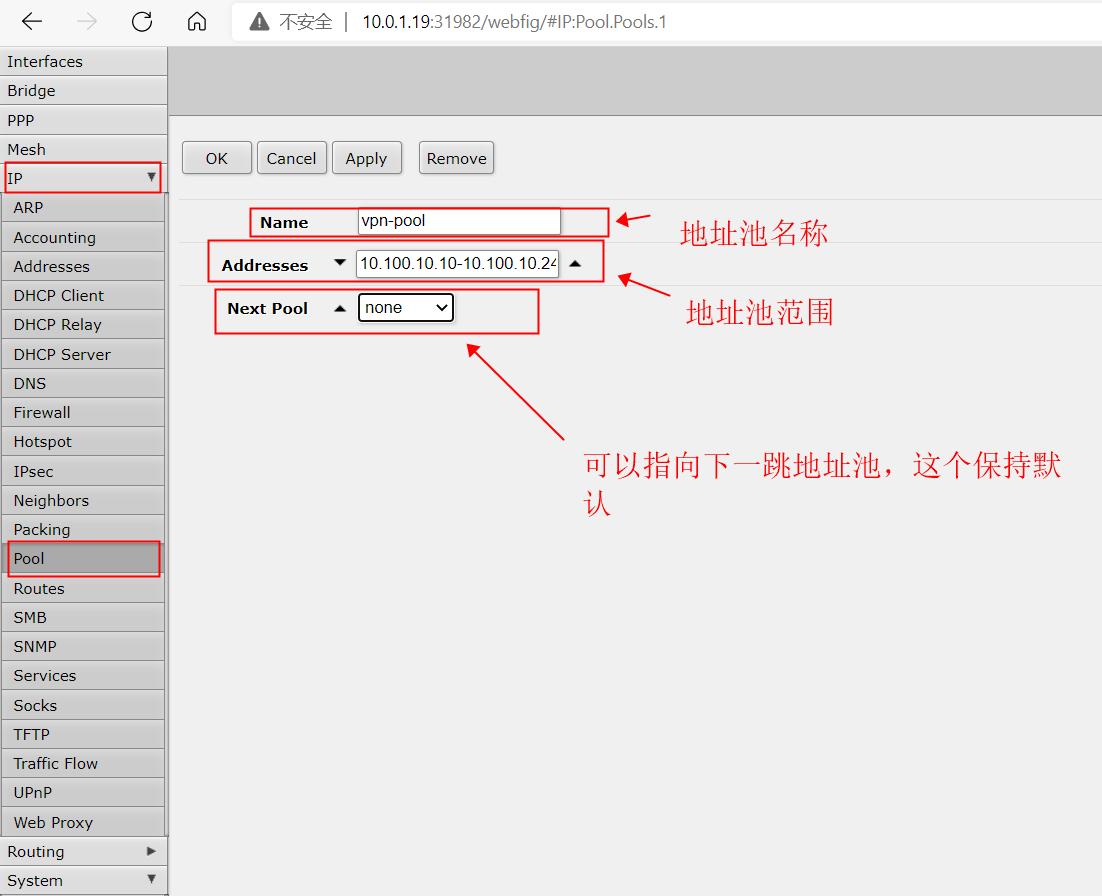The height and width of the screenshot is (896, 1102).
Task: Select Routes from the sidebar
Action: (x=39, y=588)
